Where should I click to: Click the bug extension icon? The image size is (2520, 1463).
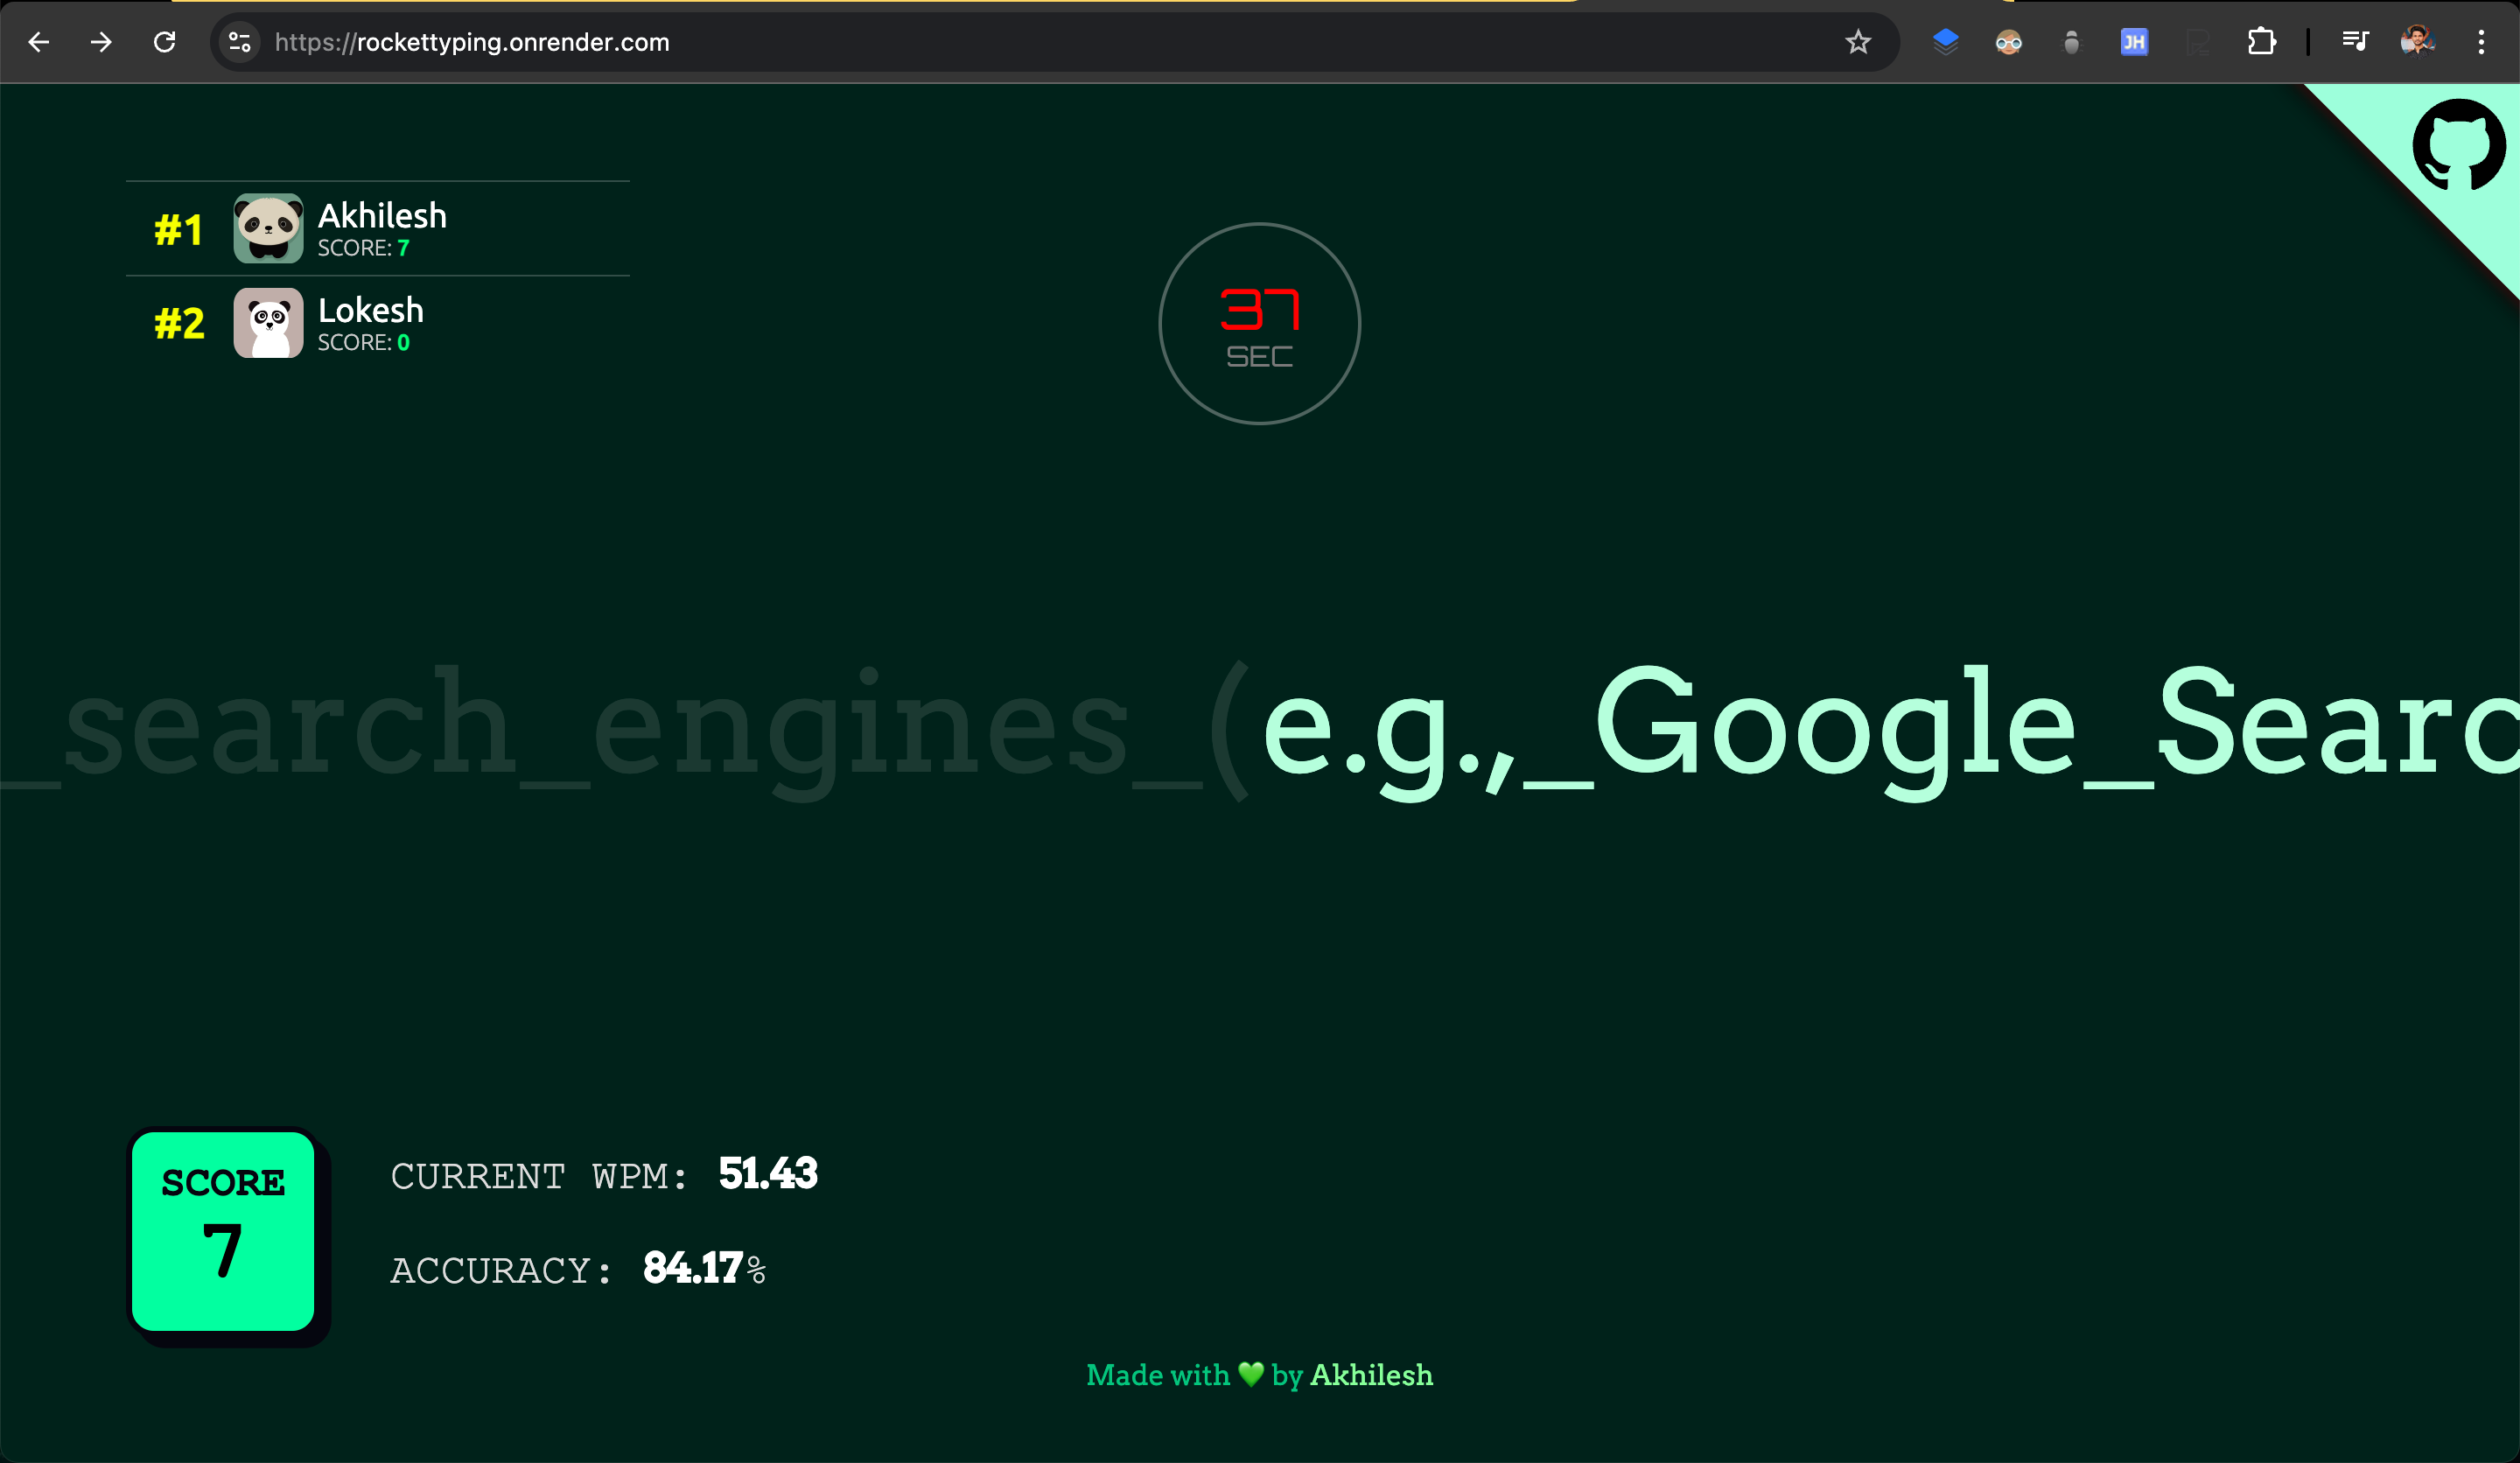point(2071,42)
